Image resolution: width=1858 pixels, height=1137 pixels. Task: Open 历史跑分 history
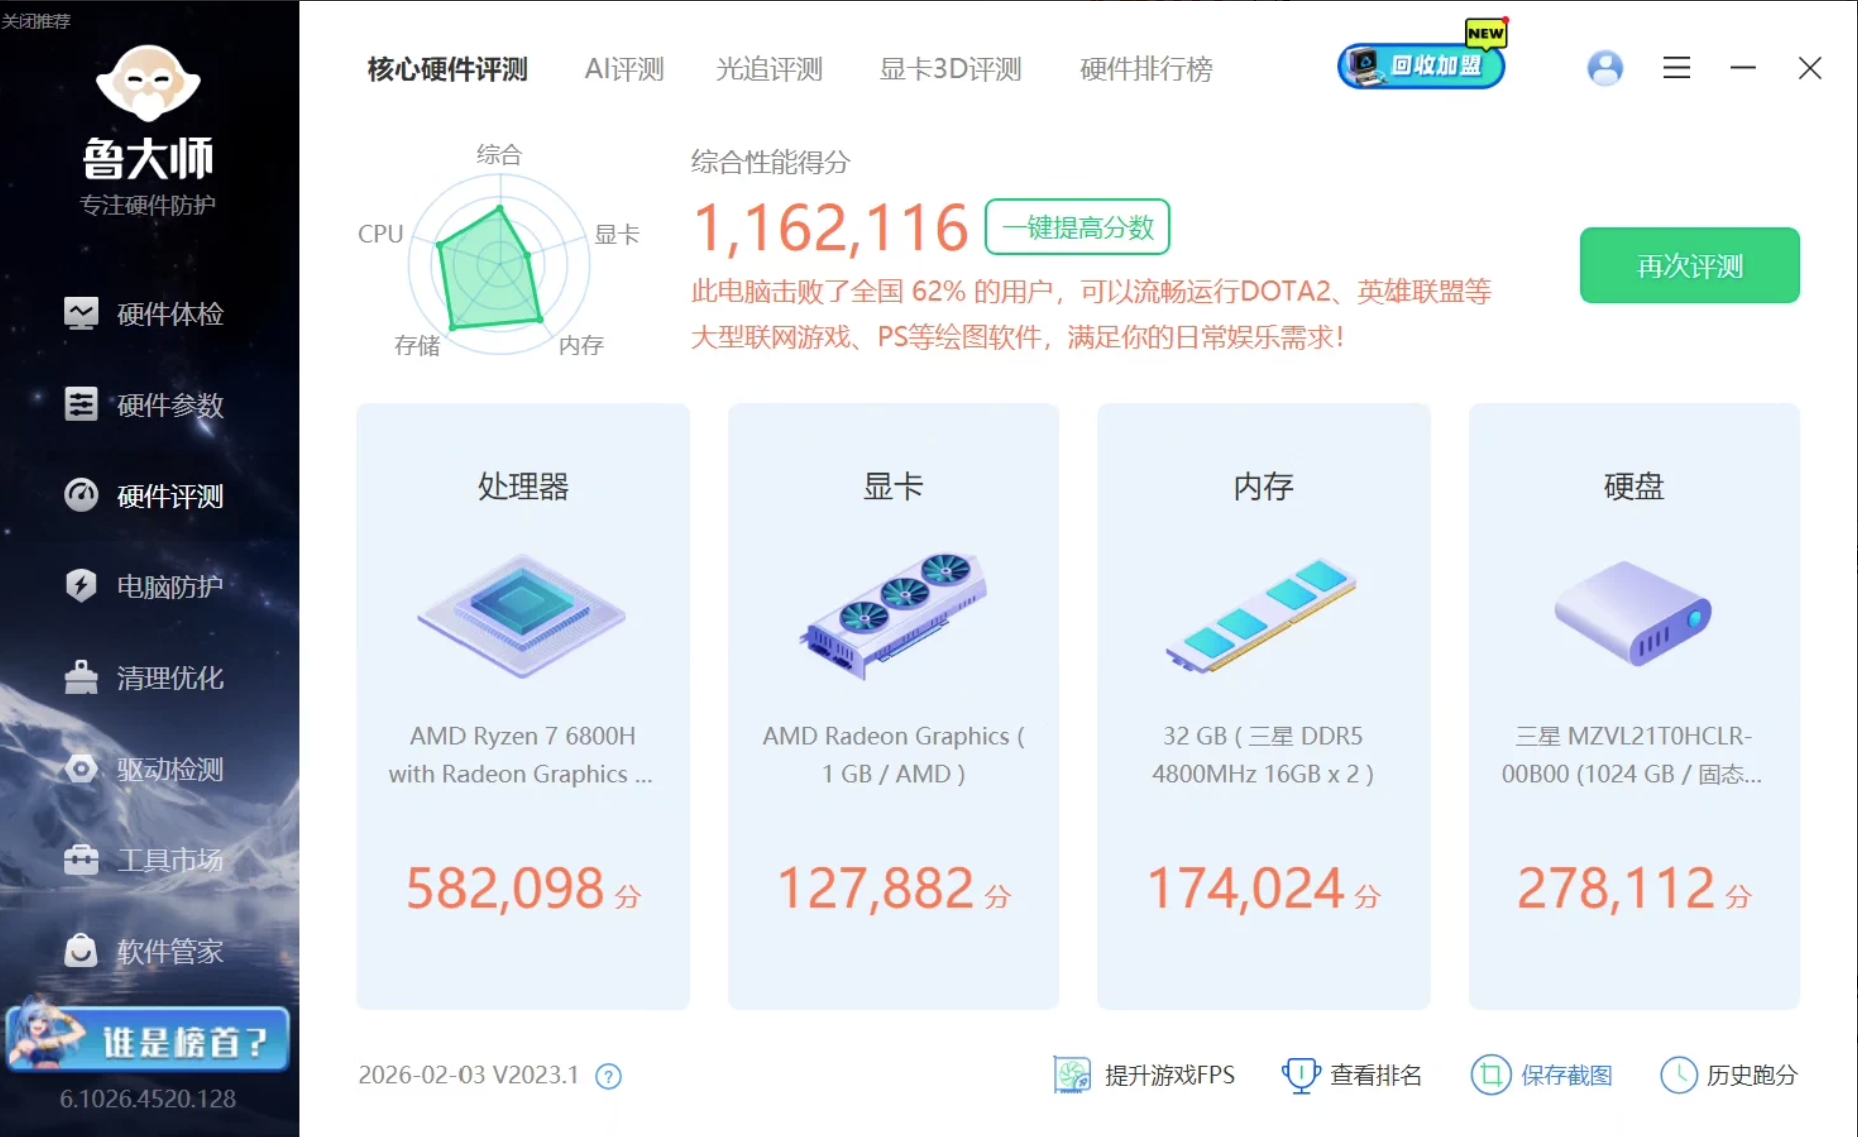coord(1729,1075)
